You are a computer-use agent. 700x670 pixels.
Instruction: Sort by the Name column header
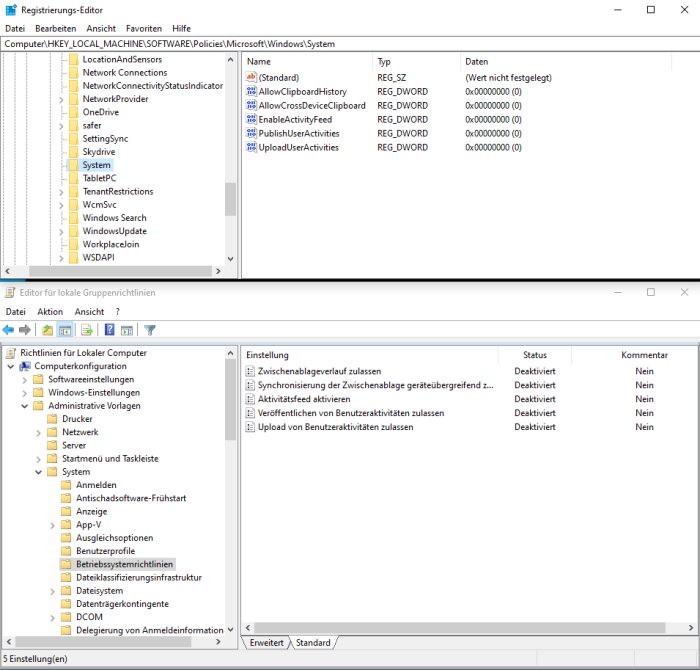click(308, 62)
